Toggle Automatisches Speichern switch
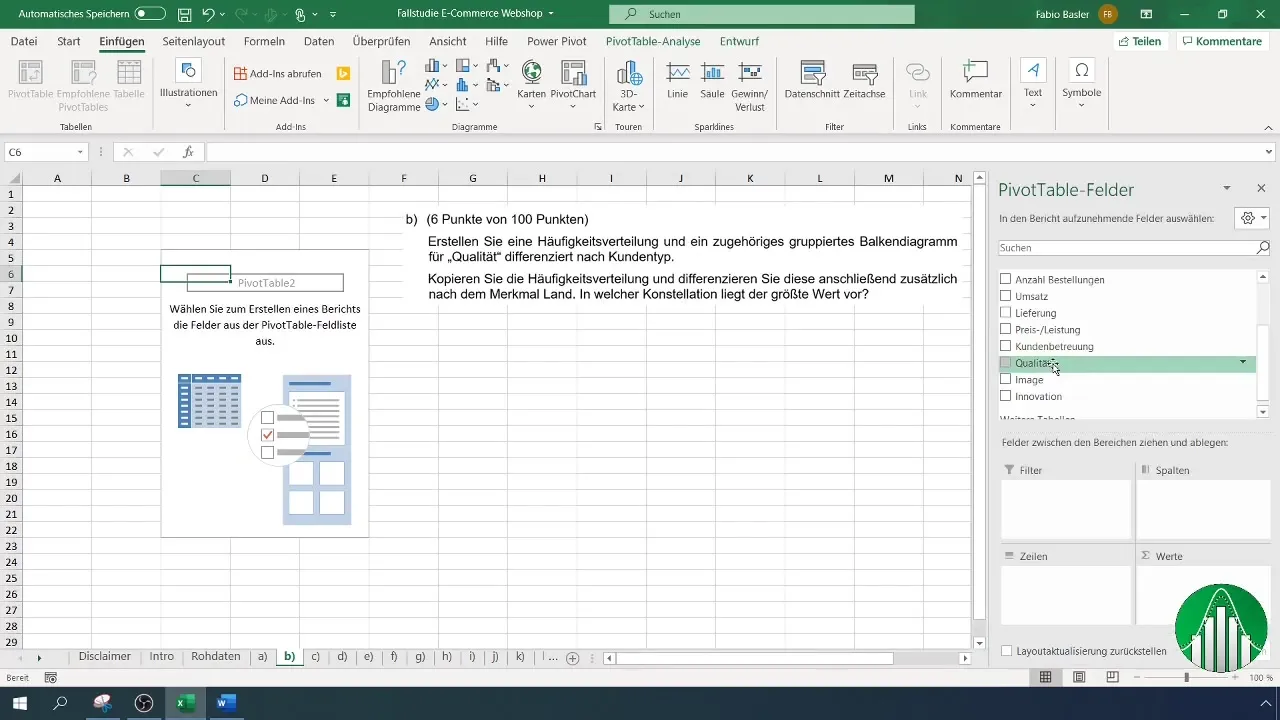 point(150,15)
